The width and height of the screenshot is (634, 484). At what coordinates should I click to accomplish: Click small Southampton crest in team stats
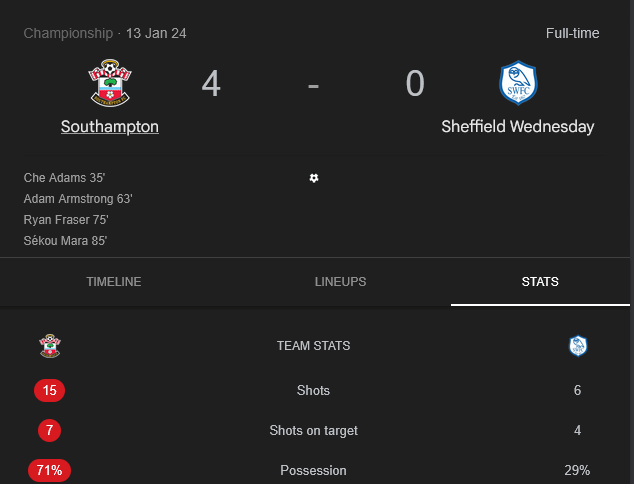click(x=49, y=346)
